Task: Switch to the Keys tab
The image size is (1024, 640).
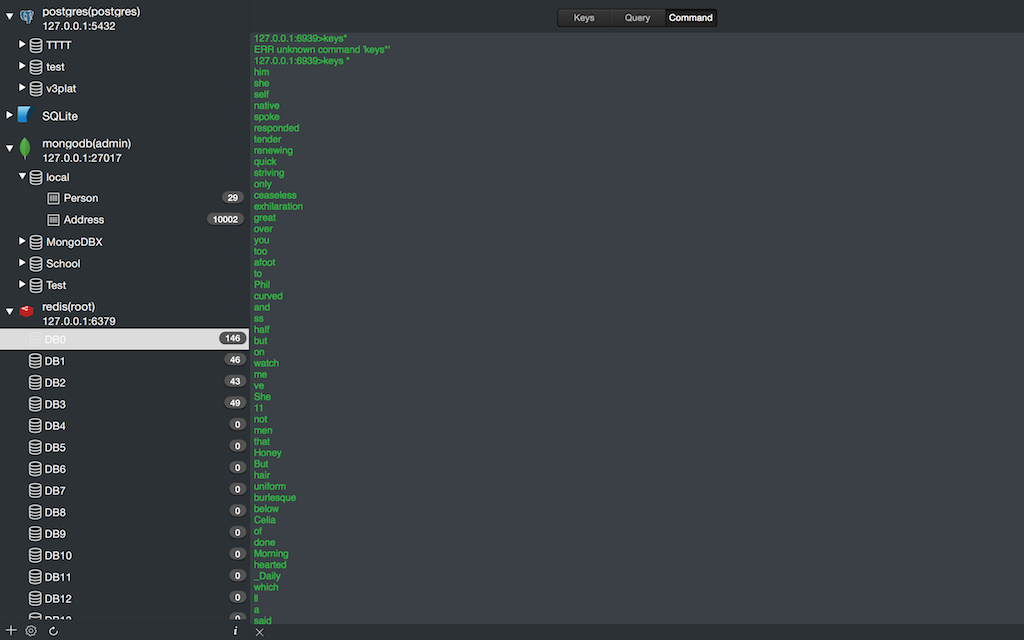Action: 584,18
